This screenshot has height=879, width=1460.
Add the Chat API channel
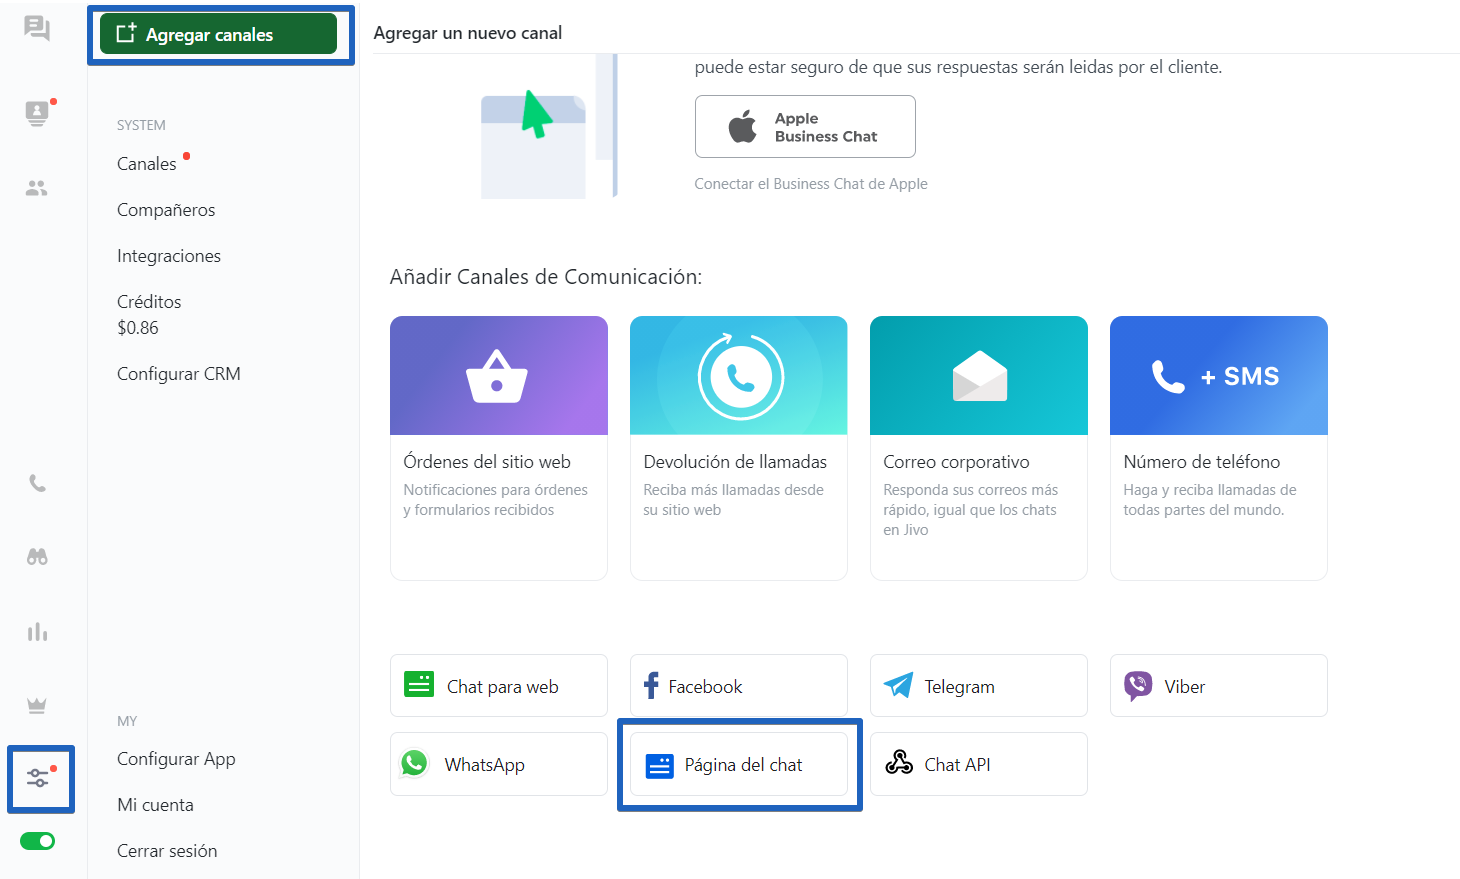coord(979,764)
